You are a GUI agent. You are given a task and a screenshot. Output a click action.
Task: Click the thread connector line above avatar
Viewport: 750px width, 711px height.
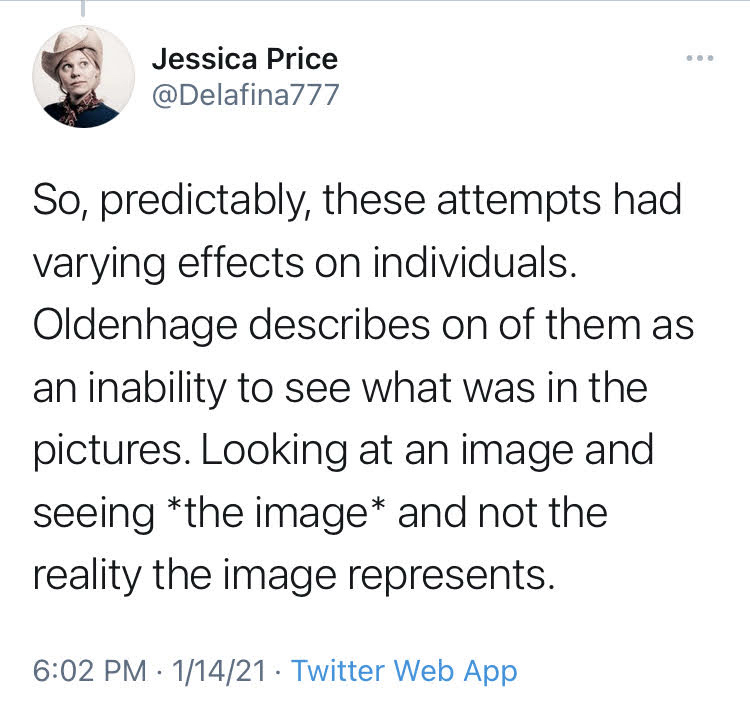(83, 8)
